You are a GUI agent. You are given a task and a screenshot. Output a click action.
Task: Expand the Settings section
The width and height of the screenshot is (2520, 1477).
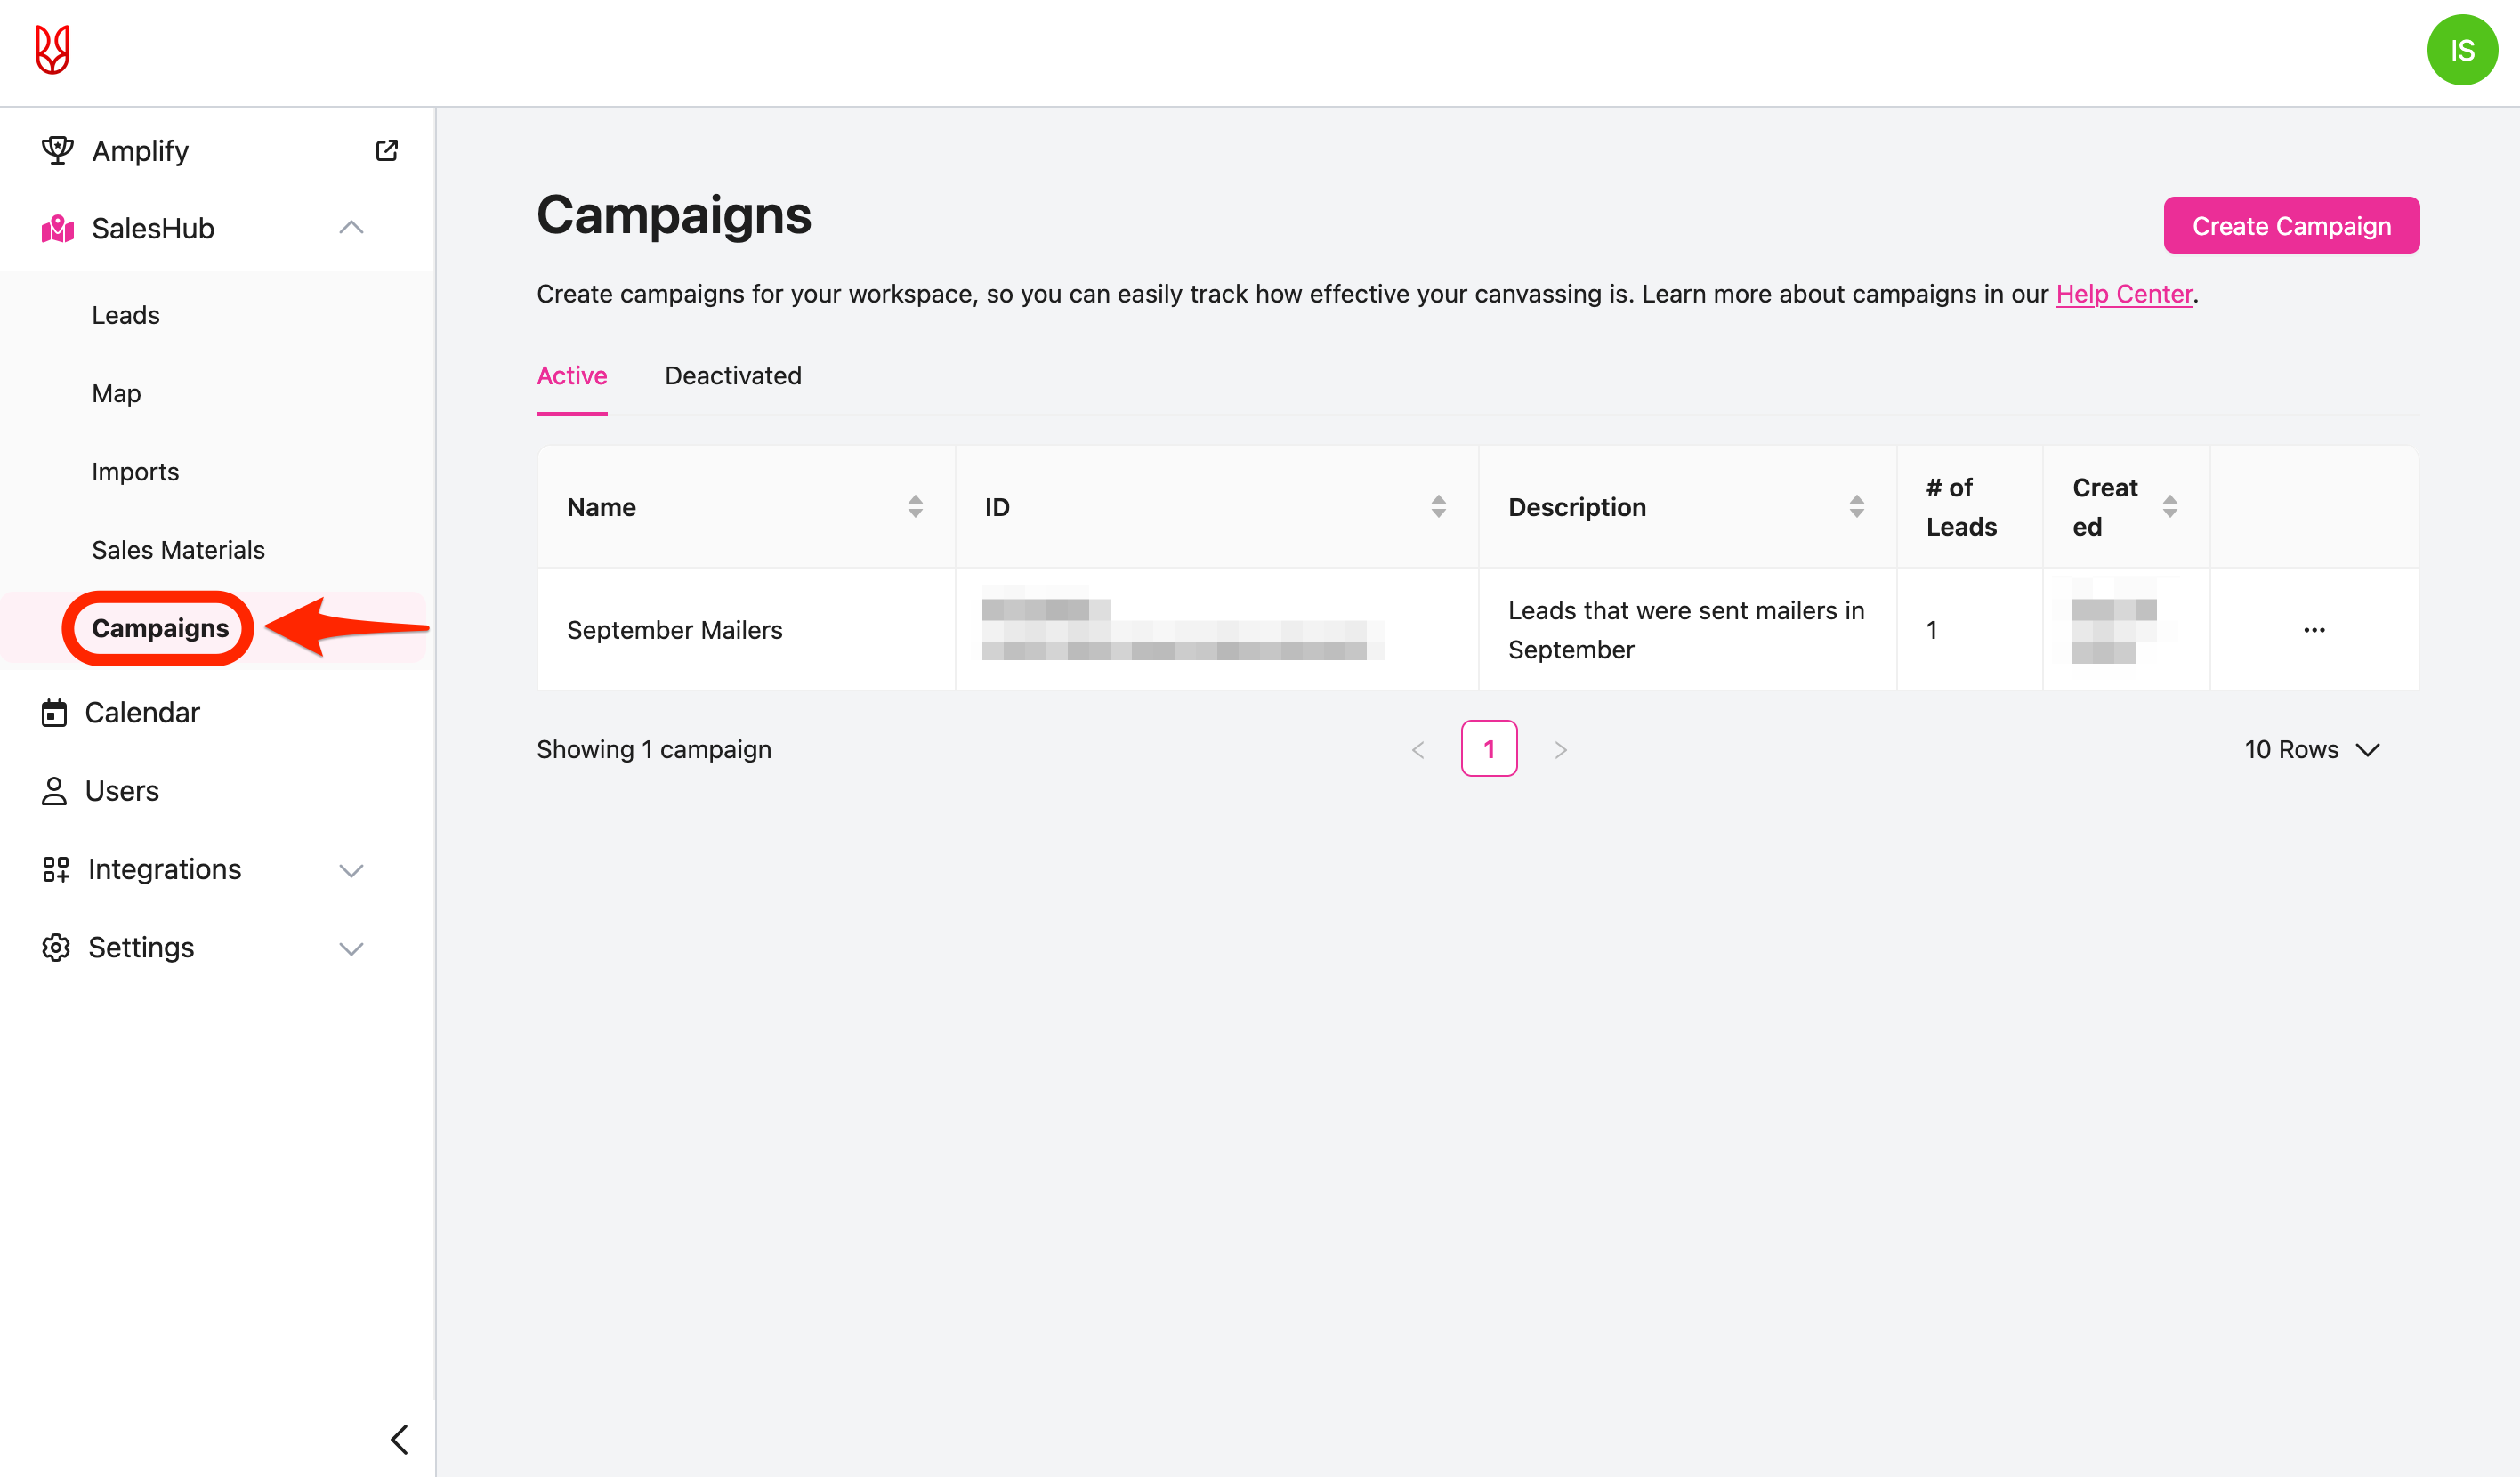(351, 948)
